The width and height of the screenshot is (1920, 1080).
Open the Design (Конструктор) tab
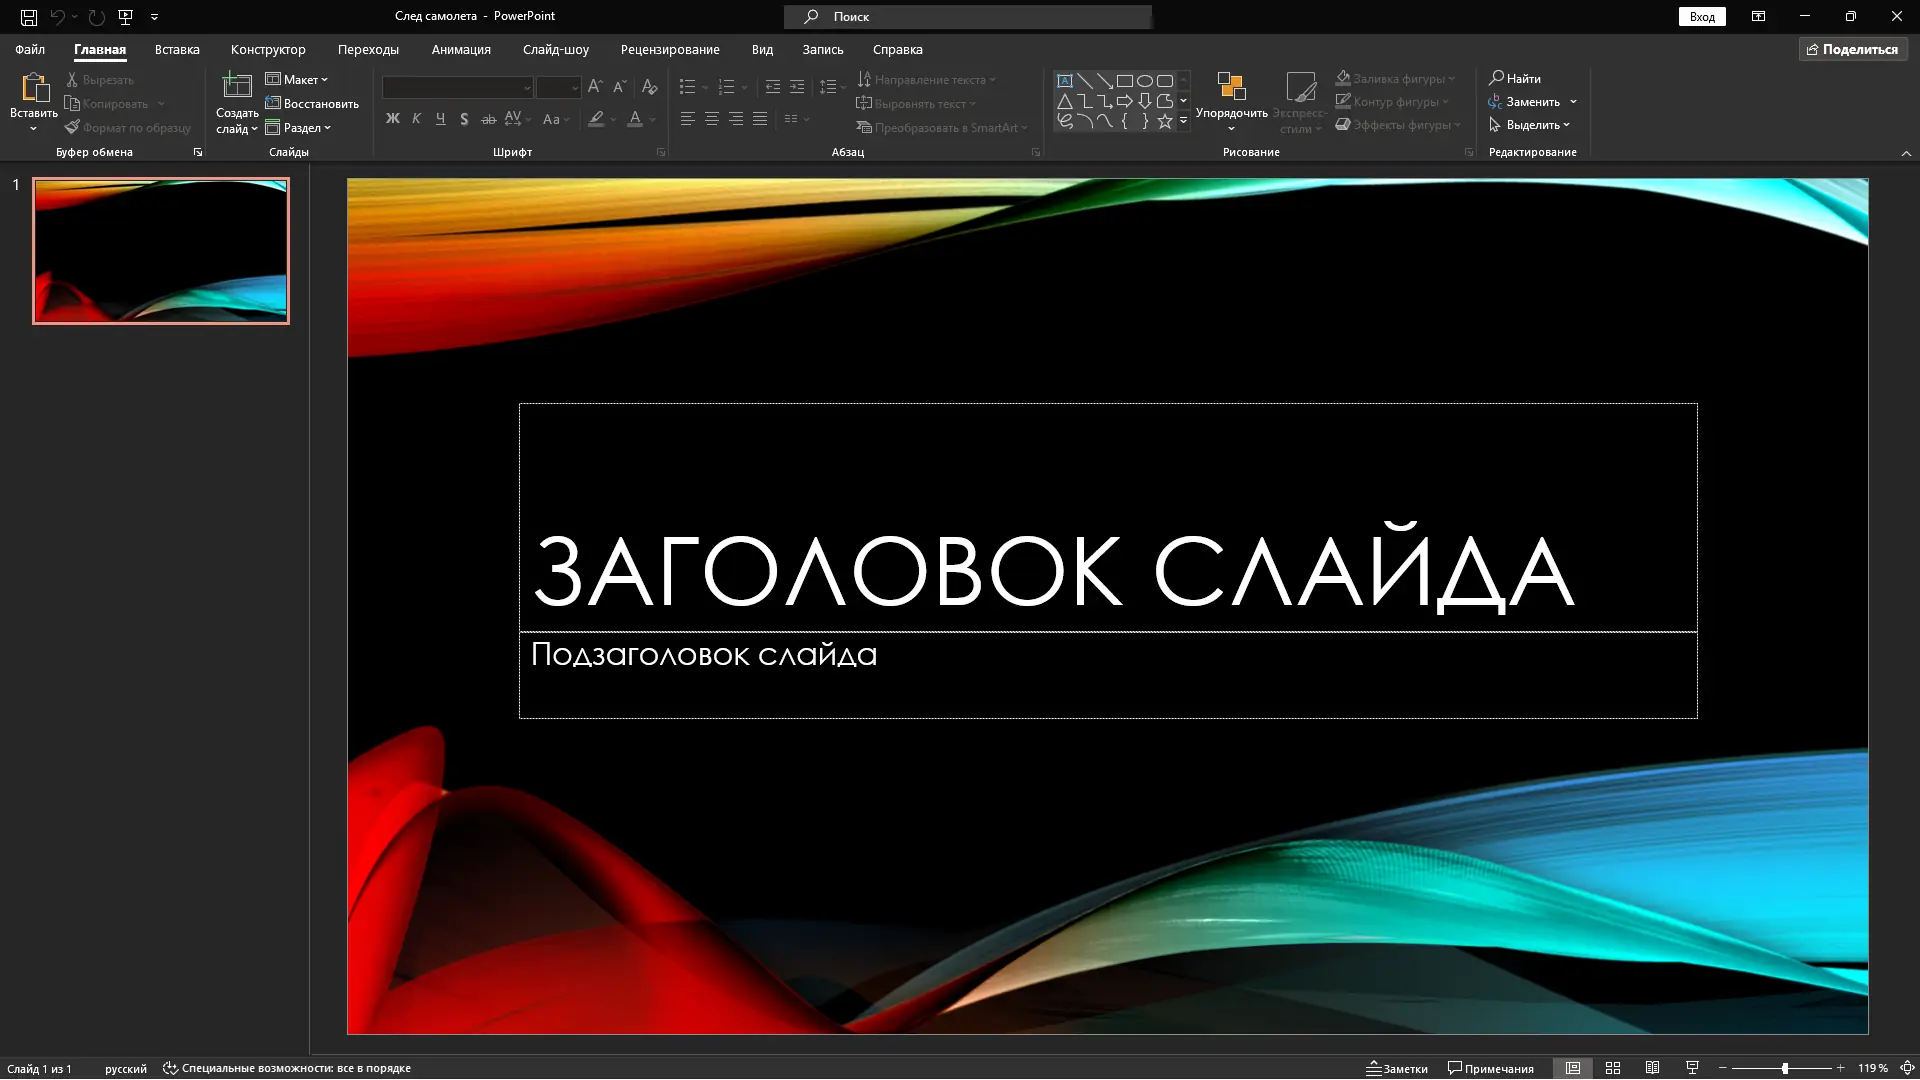[268, 49]
